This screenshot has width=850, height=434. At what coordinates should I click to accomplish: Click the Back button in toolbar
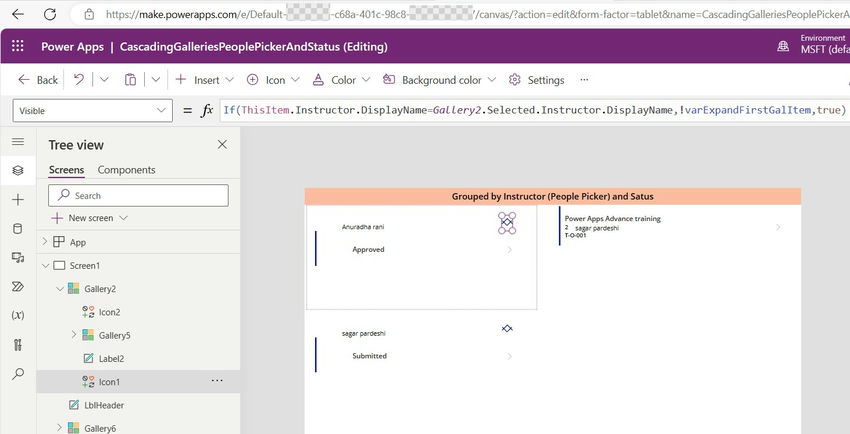click(38, 80)
